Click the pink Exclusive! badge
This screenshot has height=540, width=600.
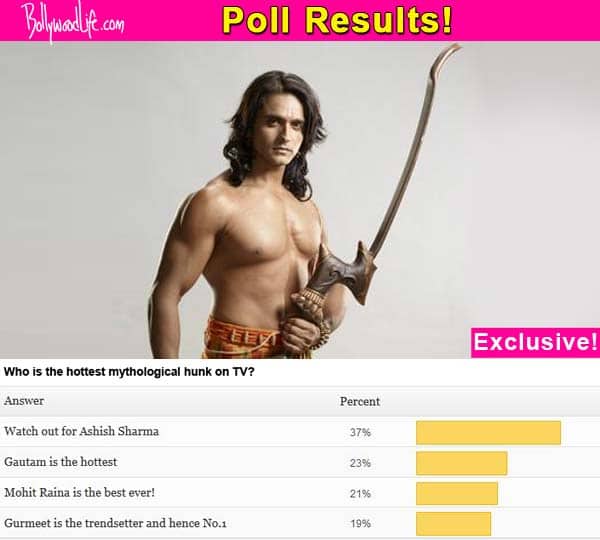click(x=535, y=342)
